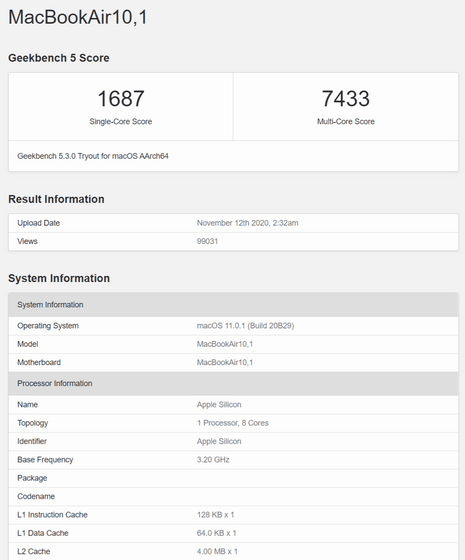The width and height of the screenshot is (465, 560).
Task: Click the System Information table header row
Action: coord(233,305)
